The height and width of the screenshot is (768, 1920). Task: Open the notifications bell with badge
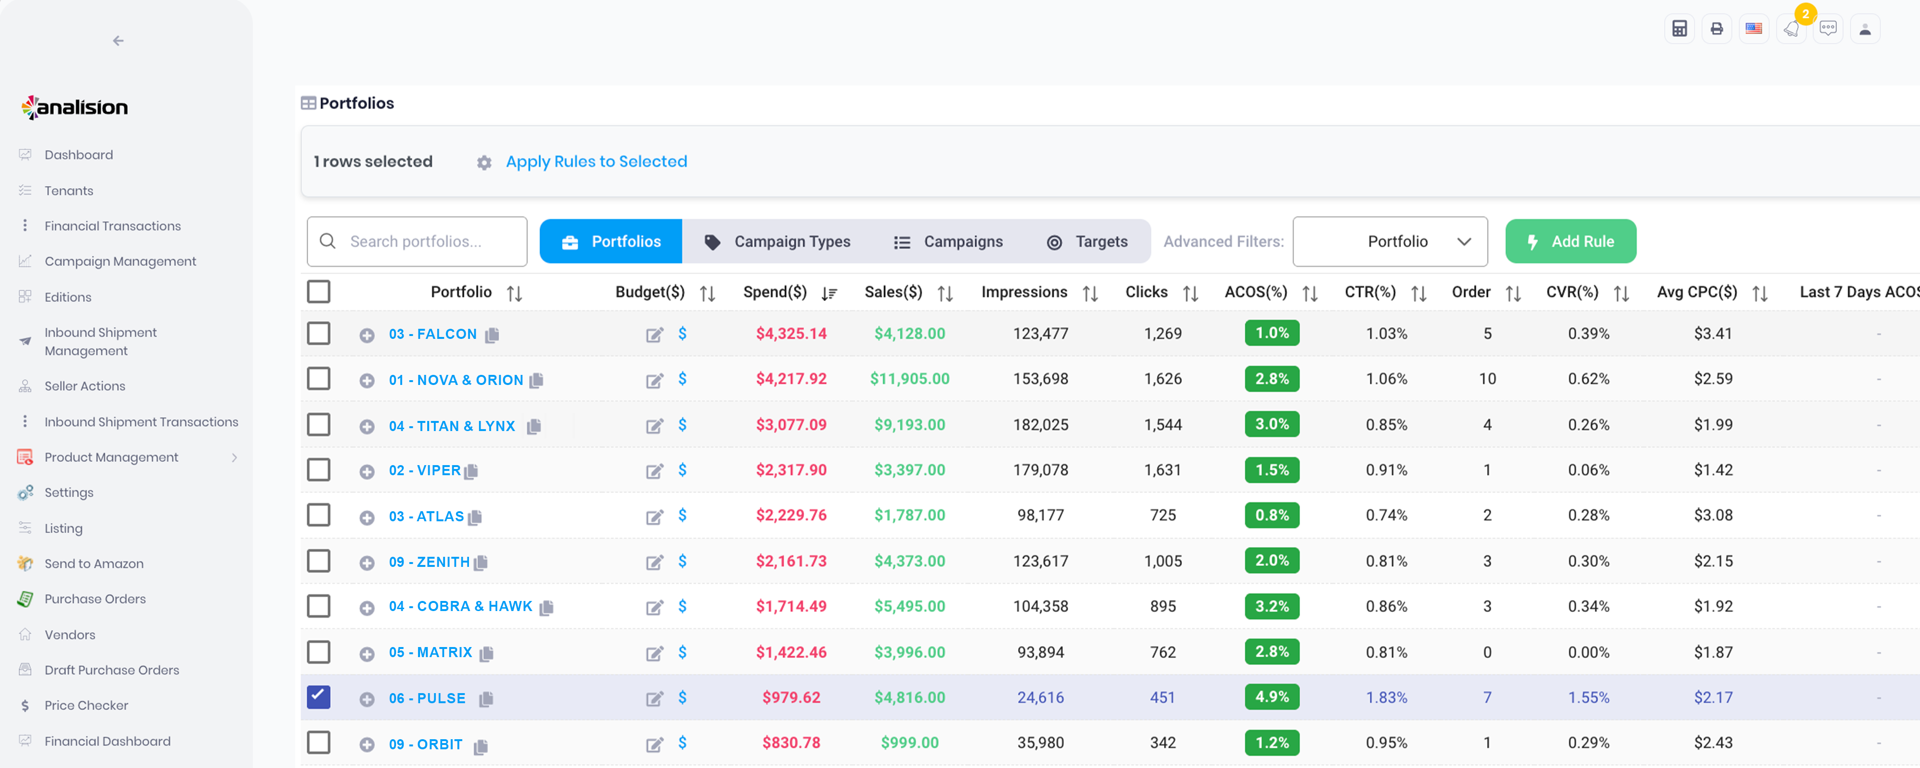[1791, 29]
